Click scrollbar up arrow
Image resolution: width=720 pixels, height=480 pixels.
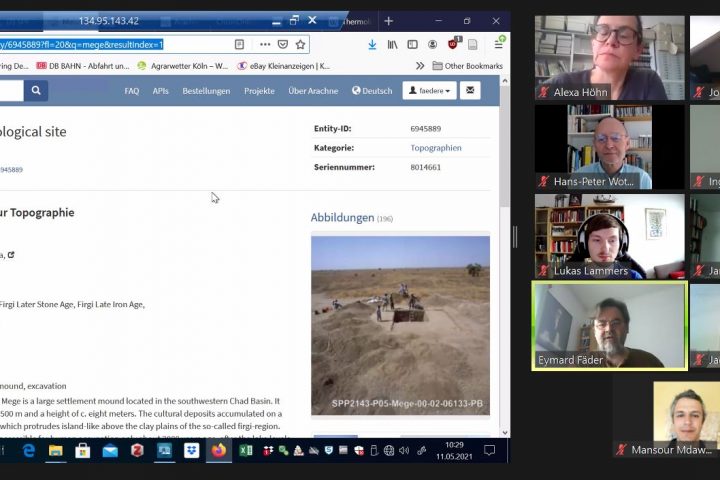505,81
